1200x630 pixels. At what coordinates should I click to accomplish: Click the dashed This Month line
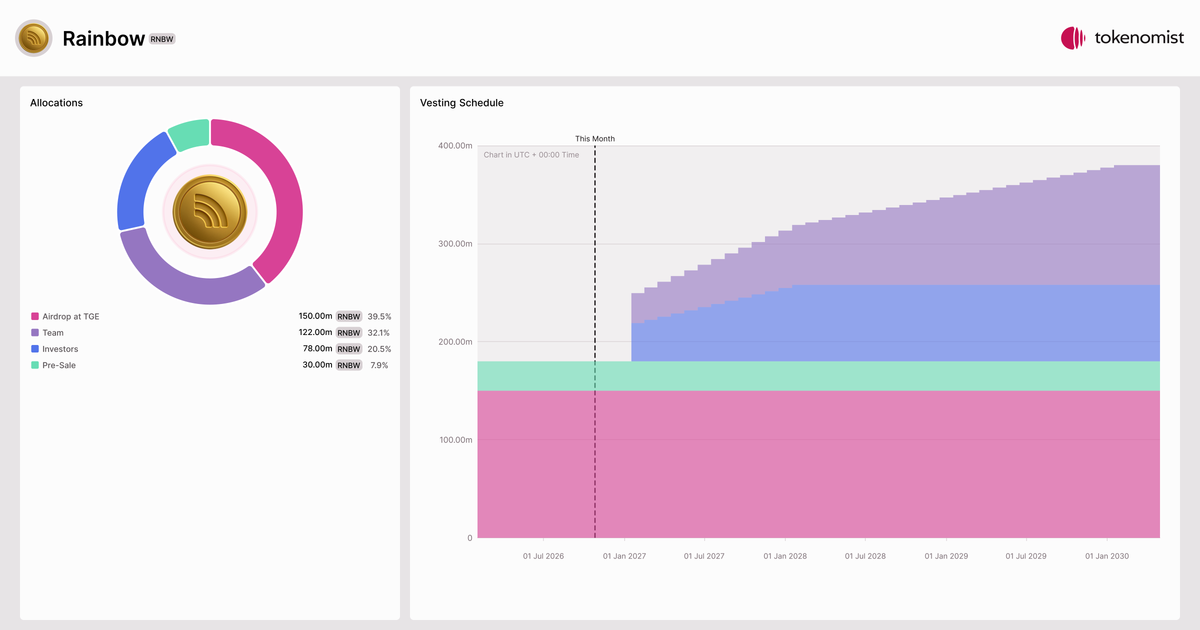595,342
